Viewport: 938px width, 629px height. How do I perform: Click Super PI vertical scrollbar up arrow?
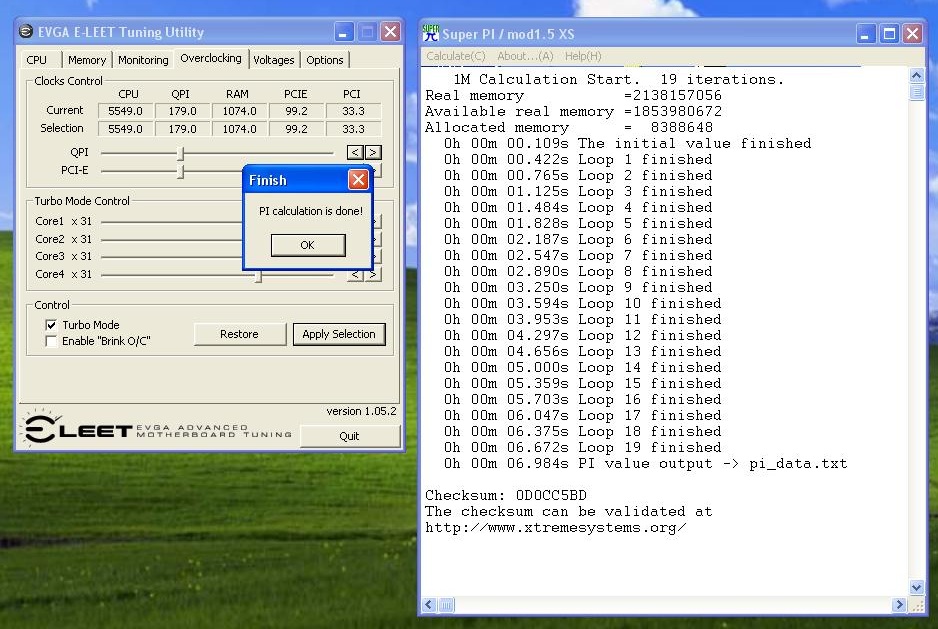(916, 75)
